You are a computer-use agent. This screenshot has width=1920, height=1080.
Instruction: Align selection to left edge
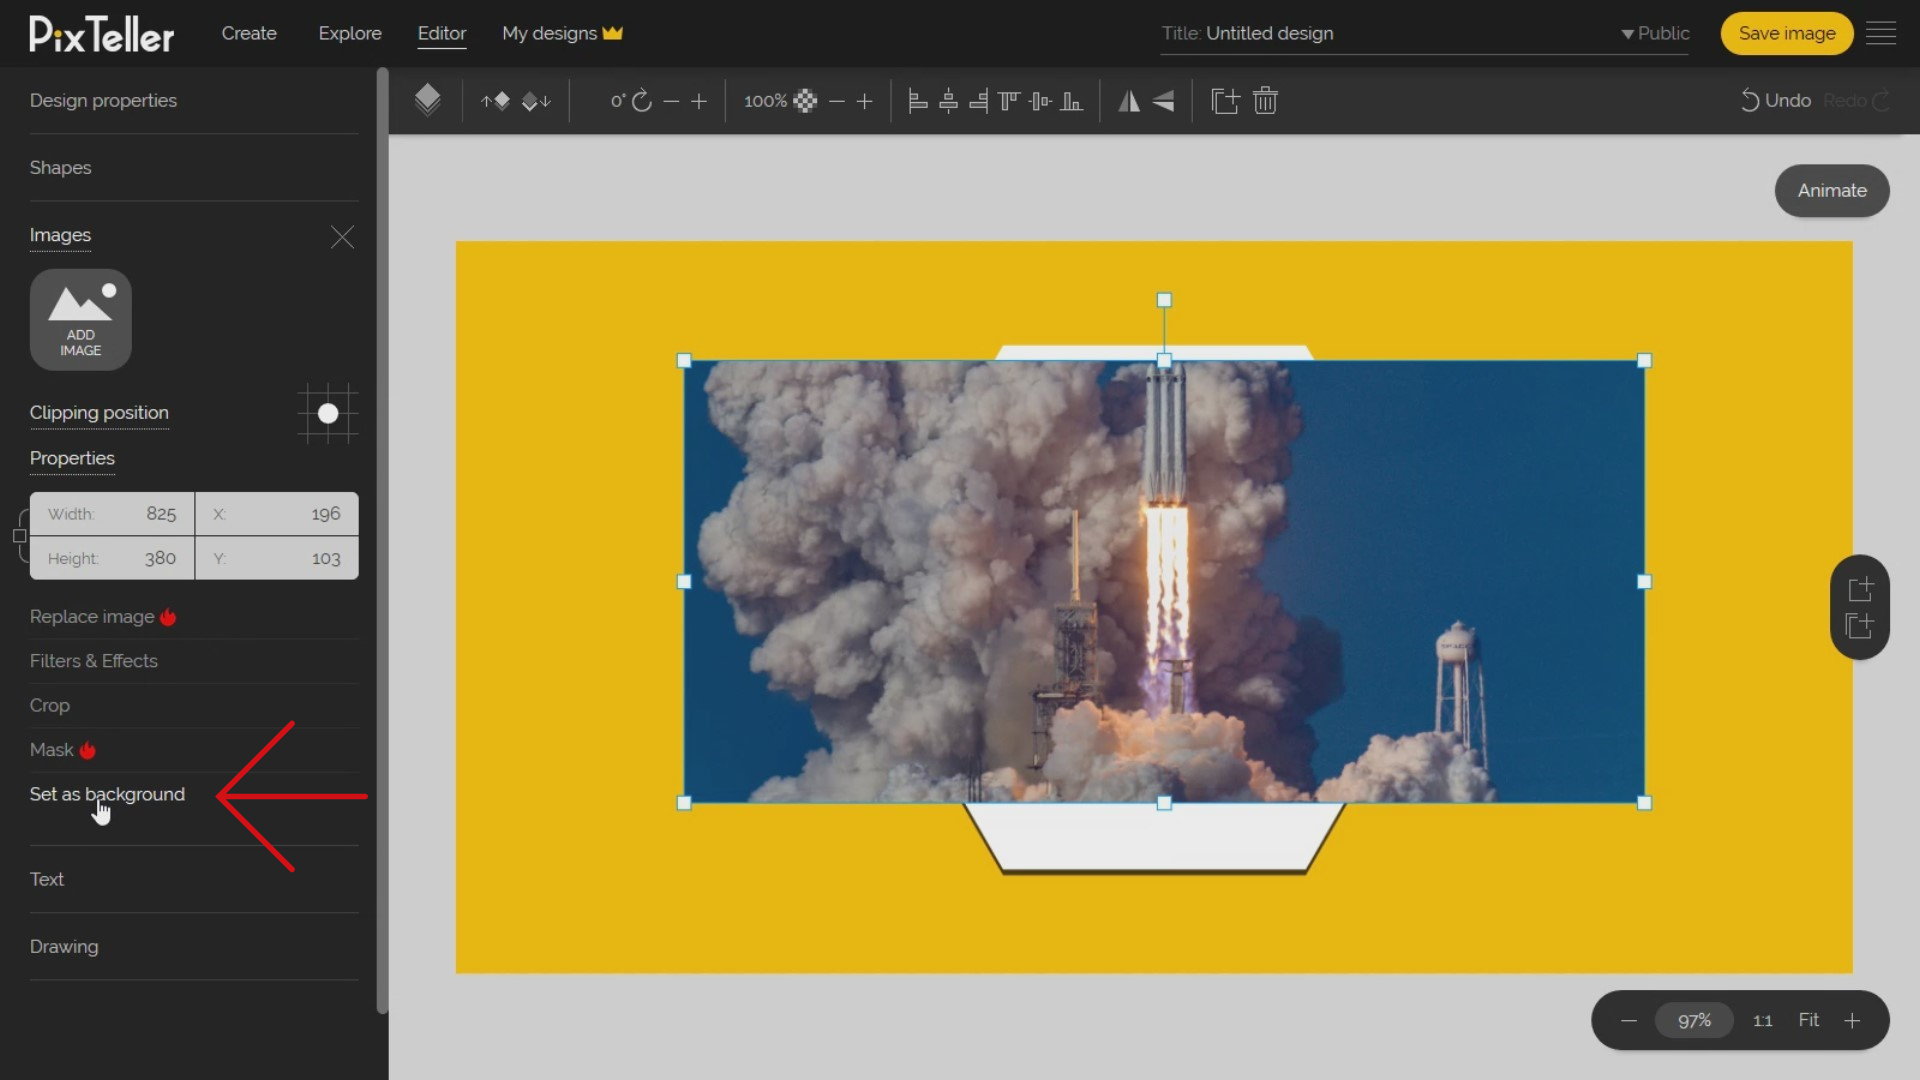click(x=917, y=100)
